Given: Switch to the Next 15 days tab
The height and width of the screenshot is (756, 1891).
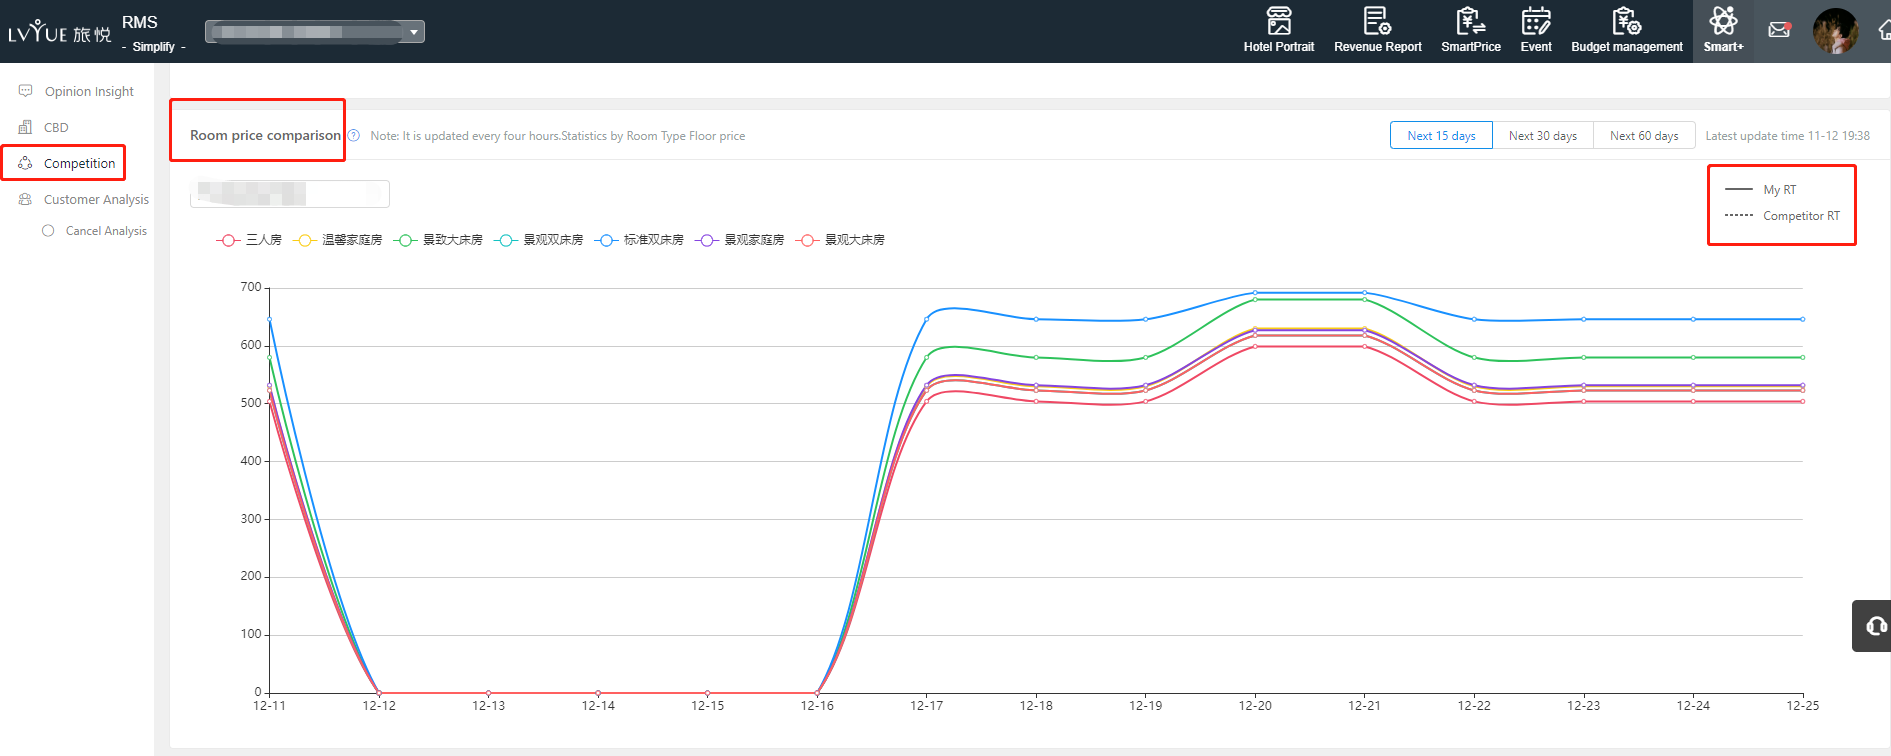Looking at the screenshot, I should tap(1441, 135).
